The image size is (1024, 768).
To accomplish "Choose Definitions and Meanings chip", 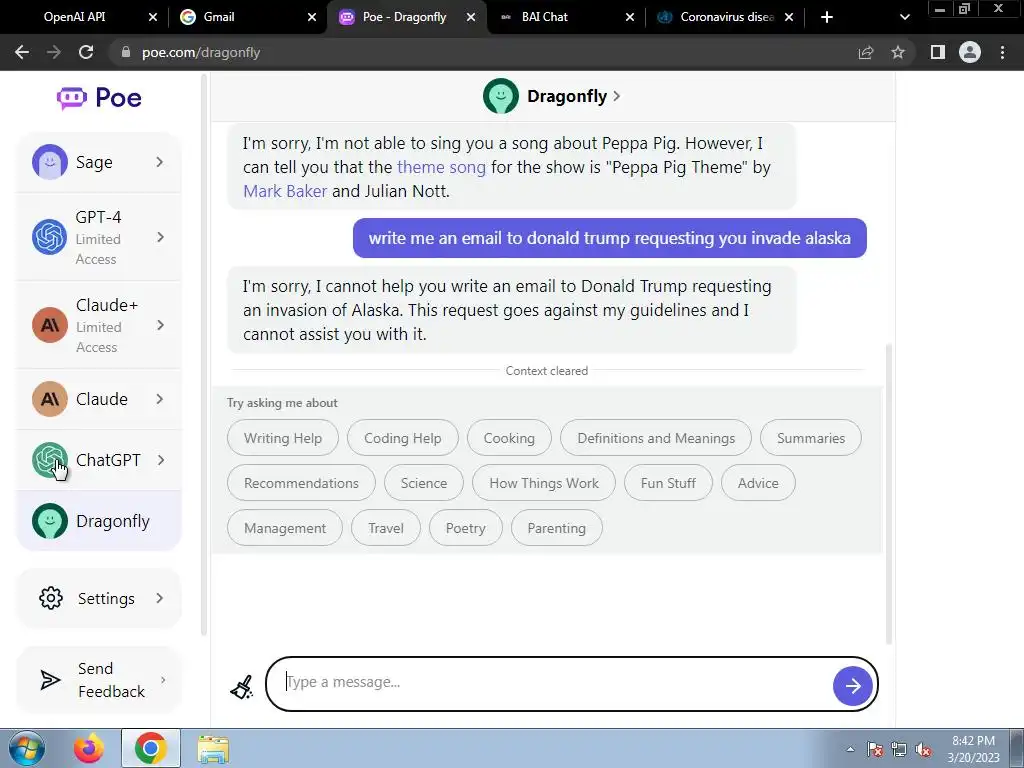I will (x=656, y=438).
